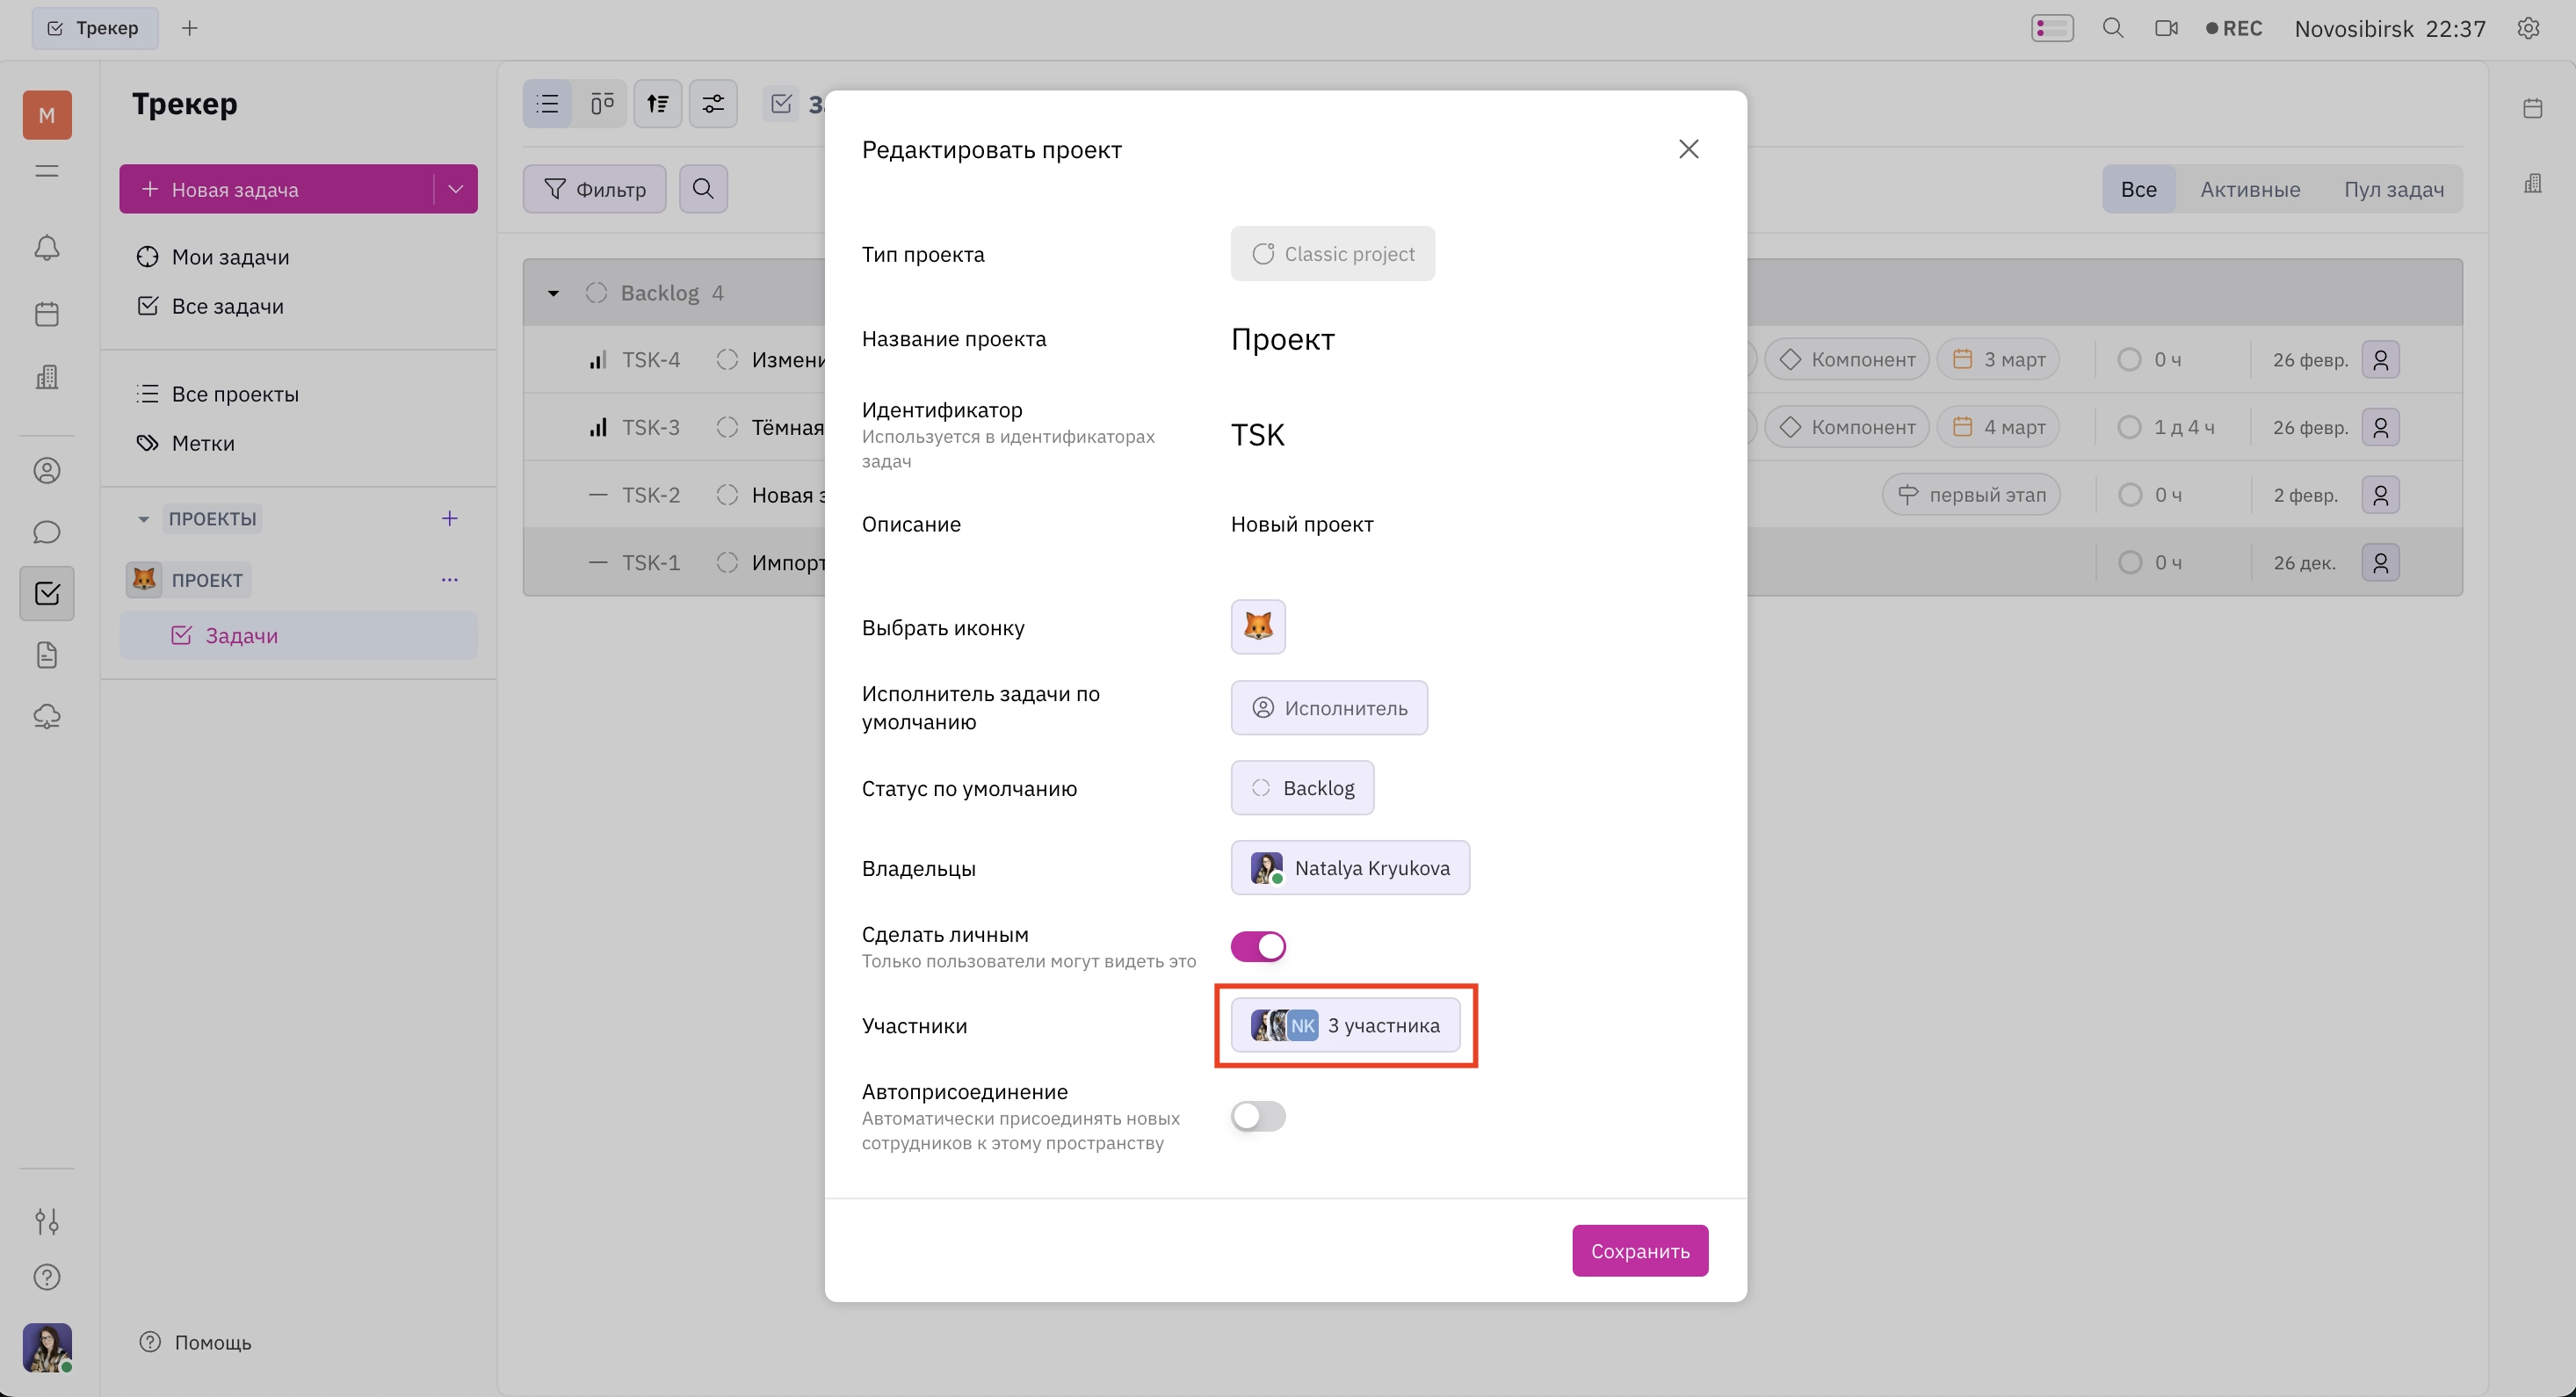Toggle the REC recording indicator

click(2234, 28)
